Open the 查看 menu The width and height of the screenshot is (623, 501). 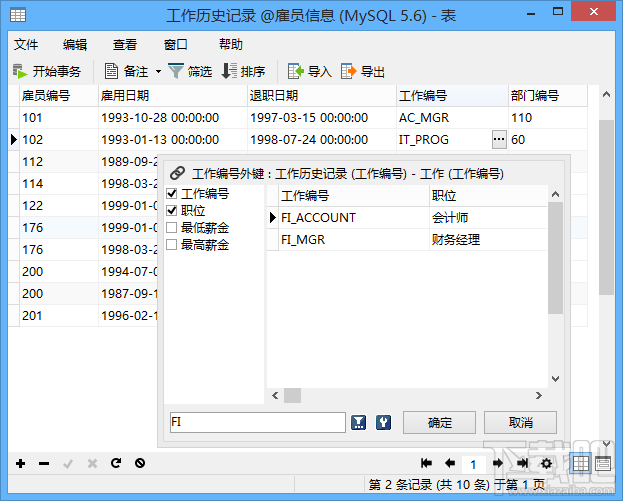pos(125,44)
